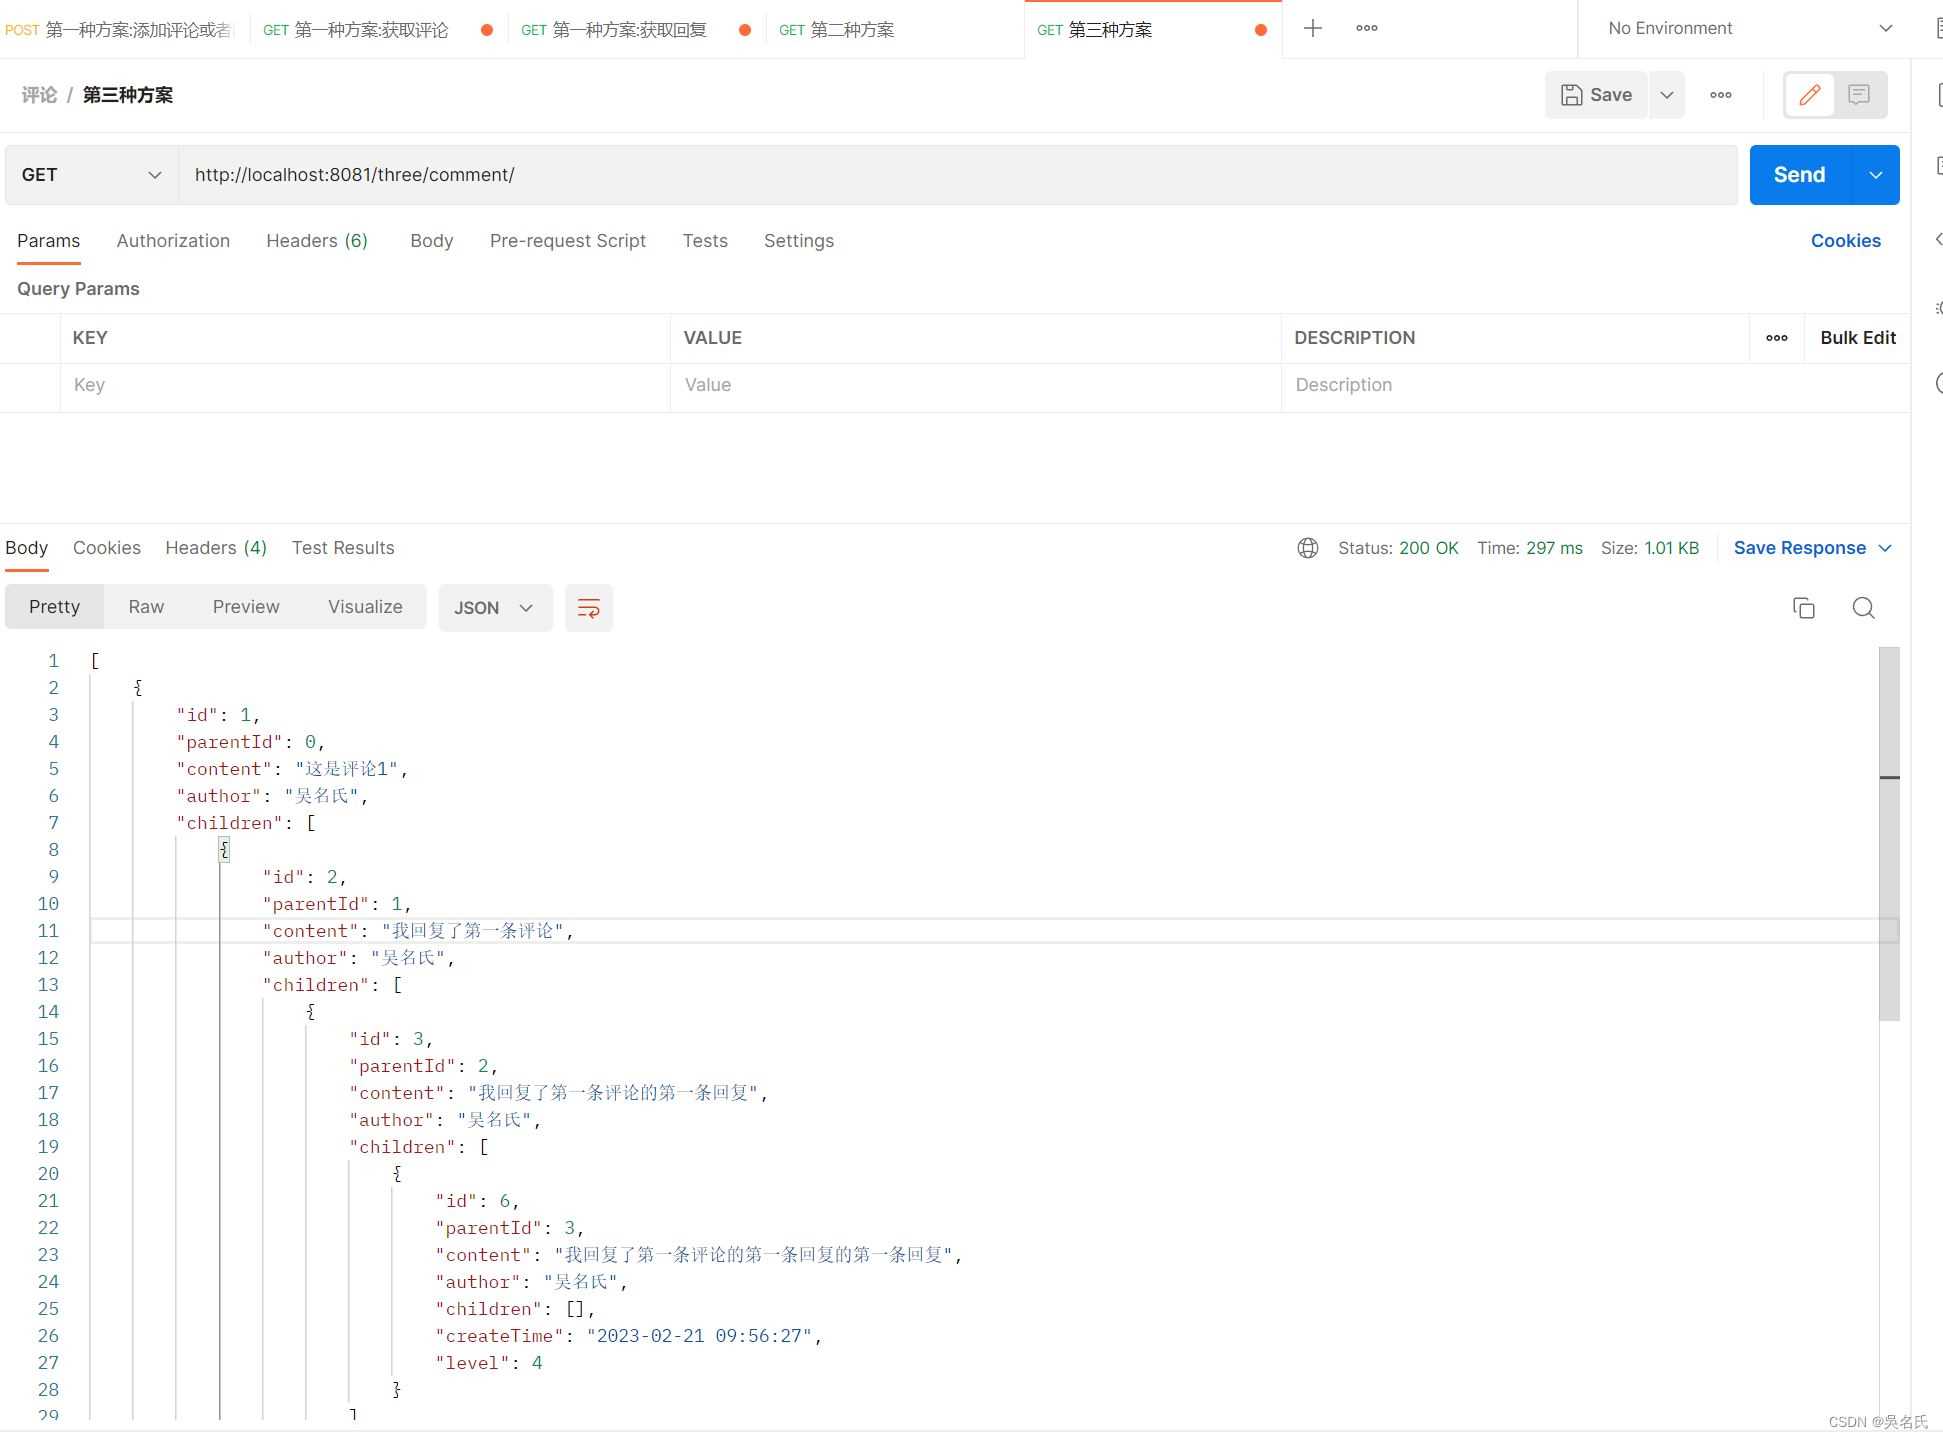Screen dimensions: 1943x1439
Task: Open the GET method dropdown
Action: pos(91,175)
